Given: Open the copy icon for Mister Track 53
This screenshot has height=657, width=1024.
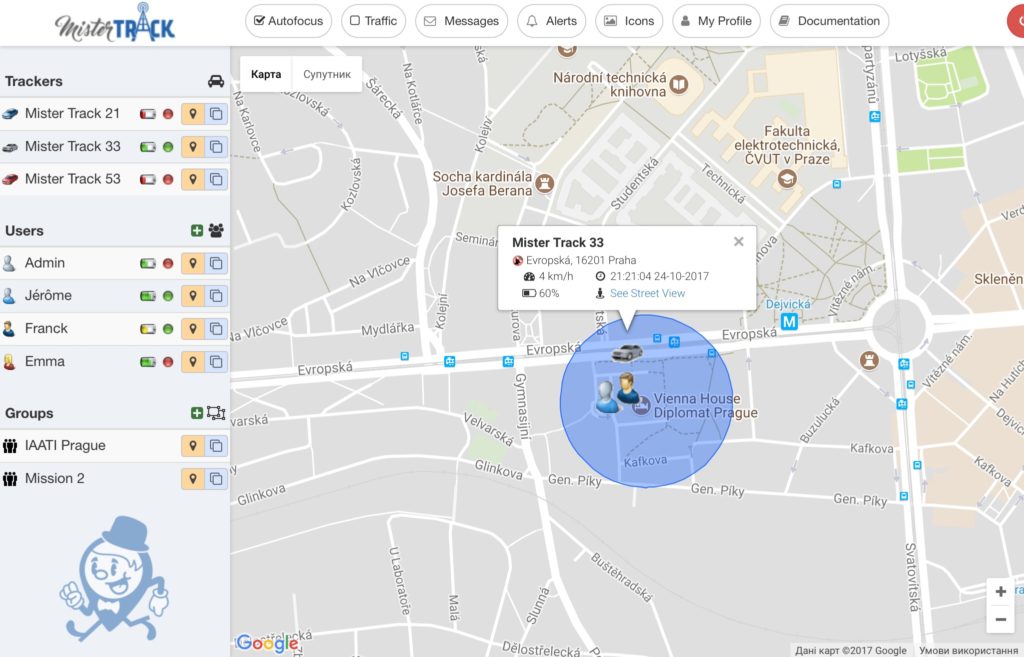Looking at the screenshot, I should pos(216,179).
